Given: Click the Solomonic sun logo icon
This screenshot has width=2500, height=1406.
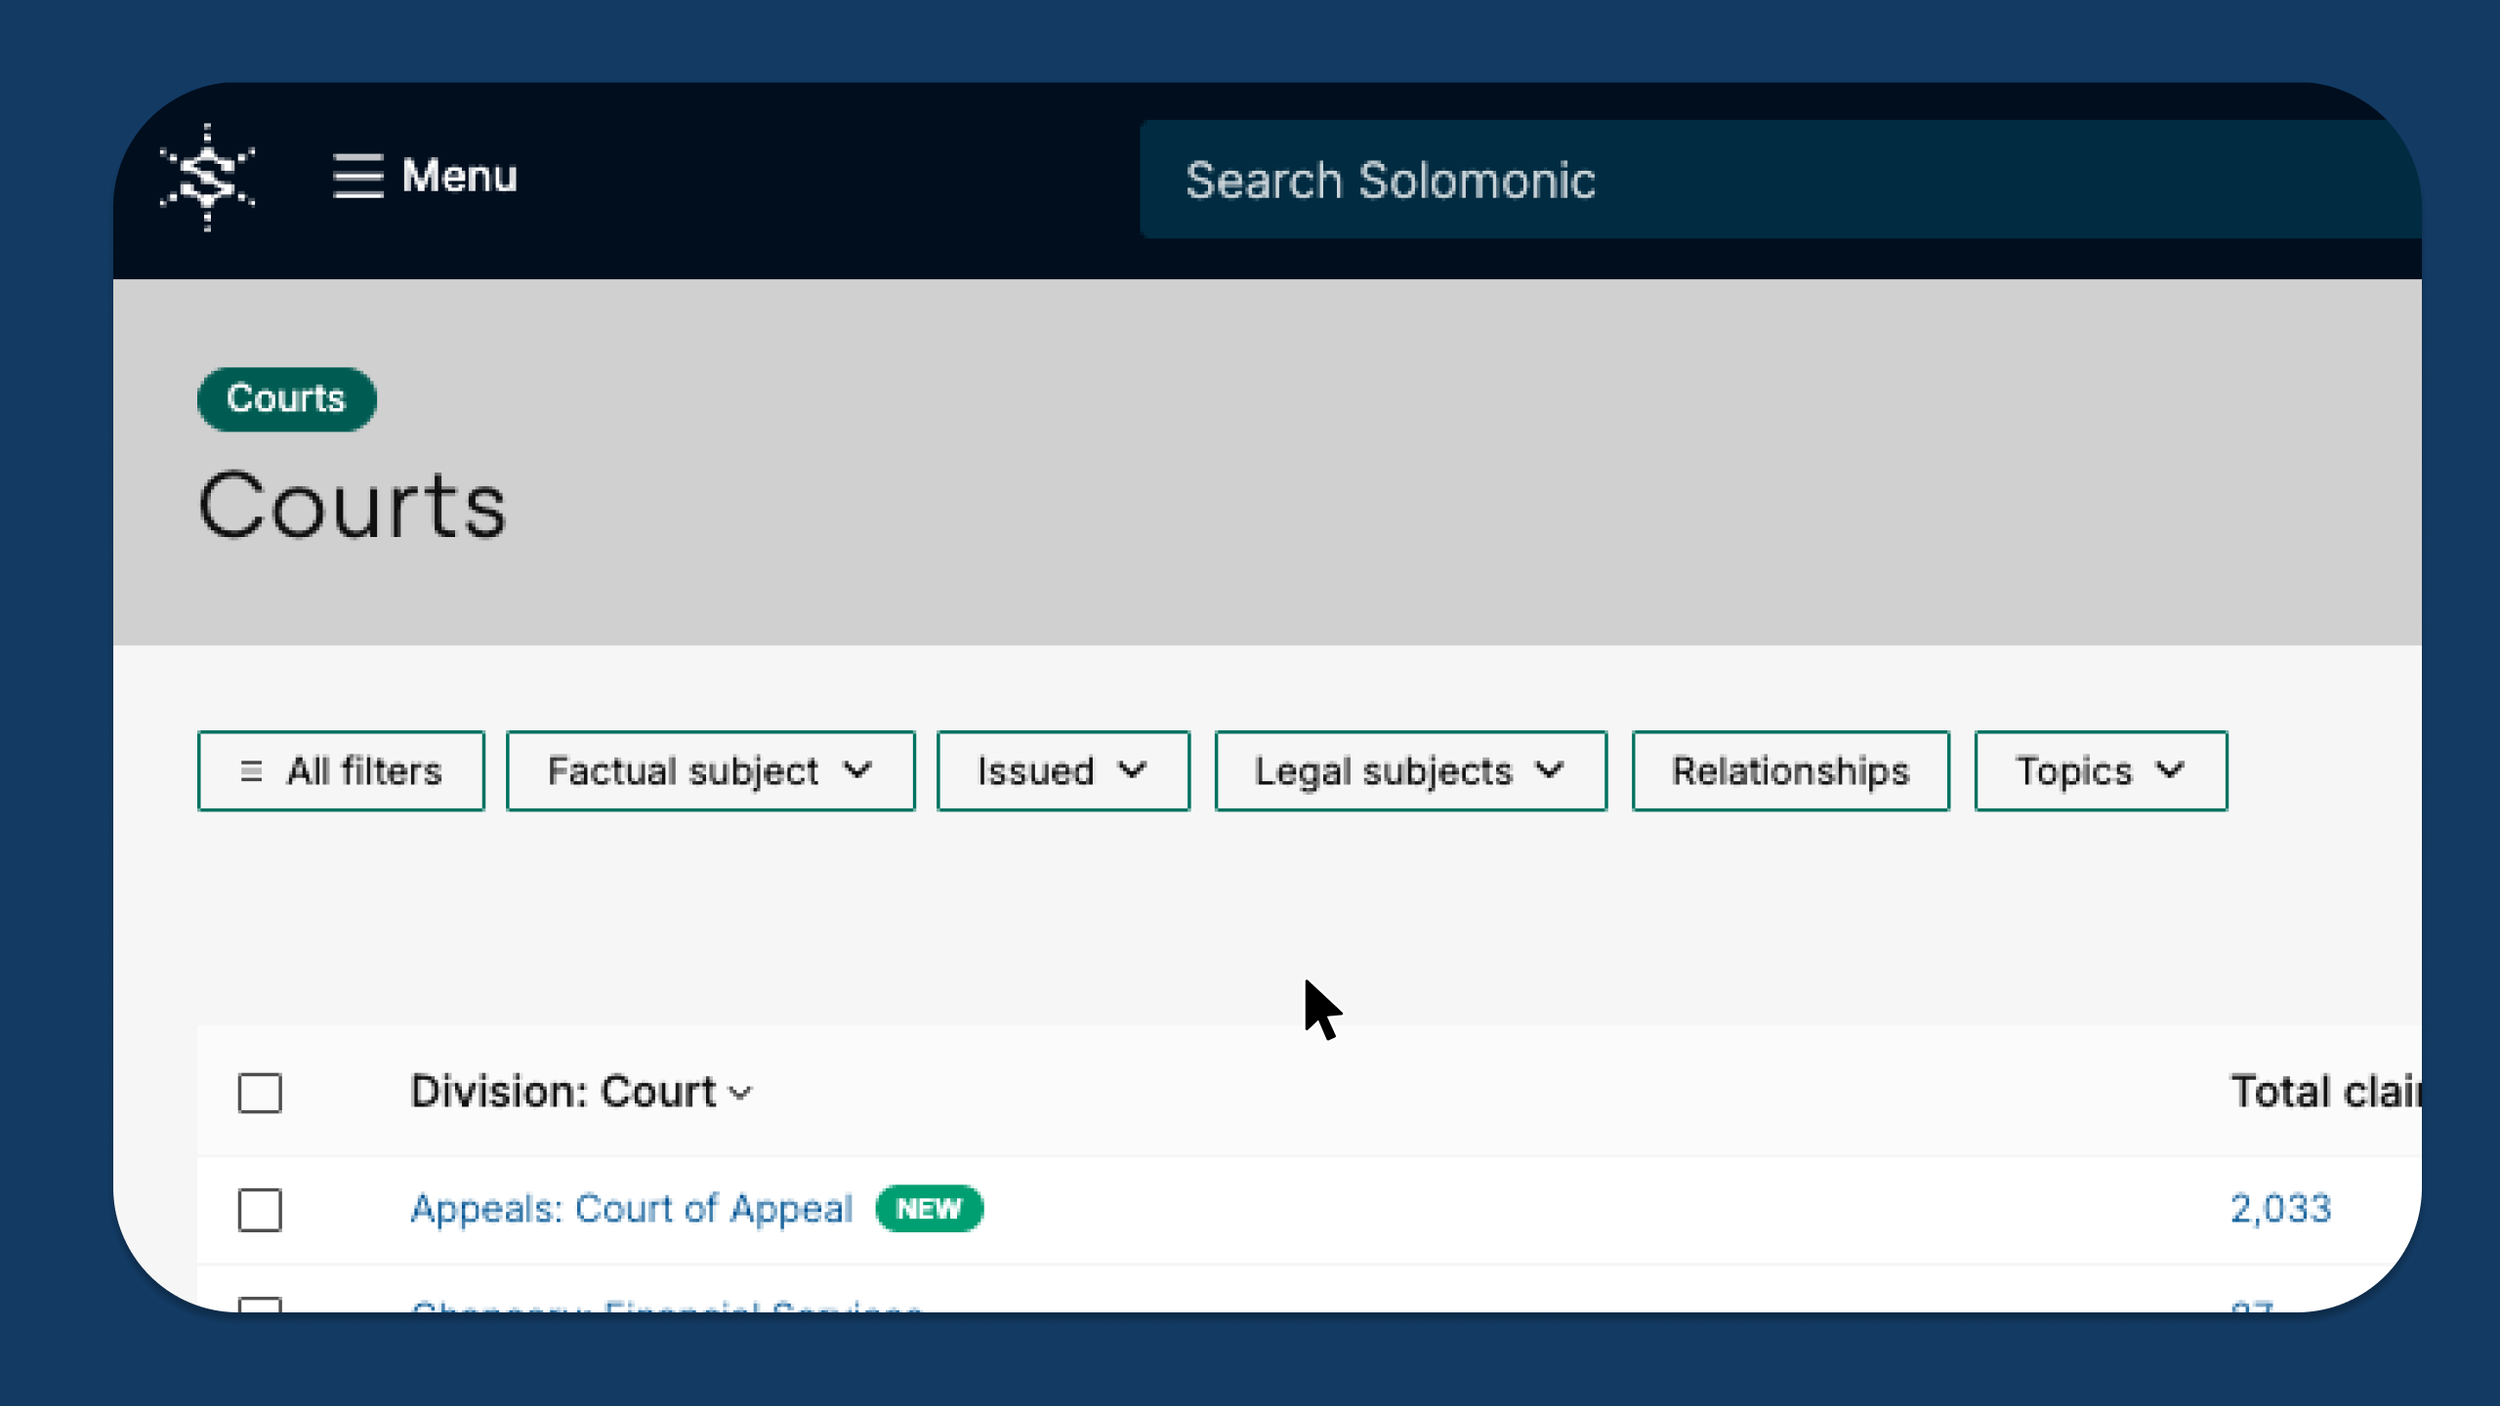Looking at the screenshot, I should click(207, 177).
